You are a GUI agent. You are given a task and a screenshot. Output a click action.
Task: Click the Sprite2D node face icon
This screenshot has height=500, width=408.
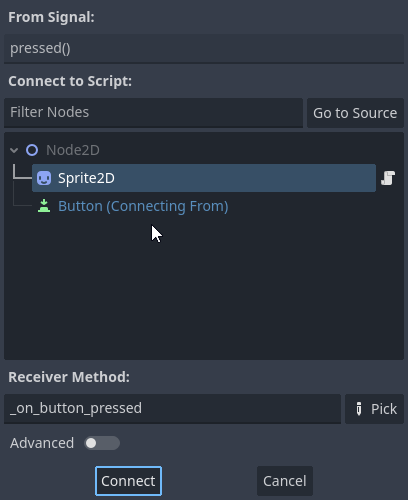coord(44,178)
